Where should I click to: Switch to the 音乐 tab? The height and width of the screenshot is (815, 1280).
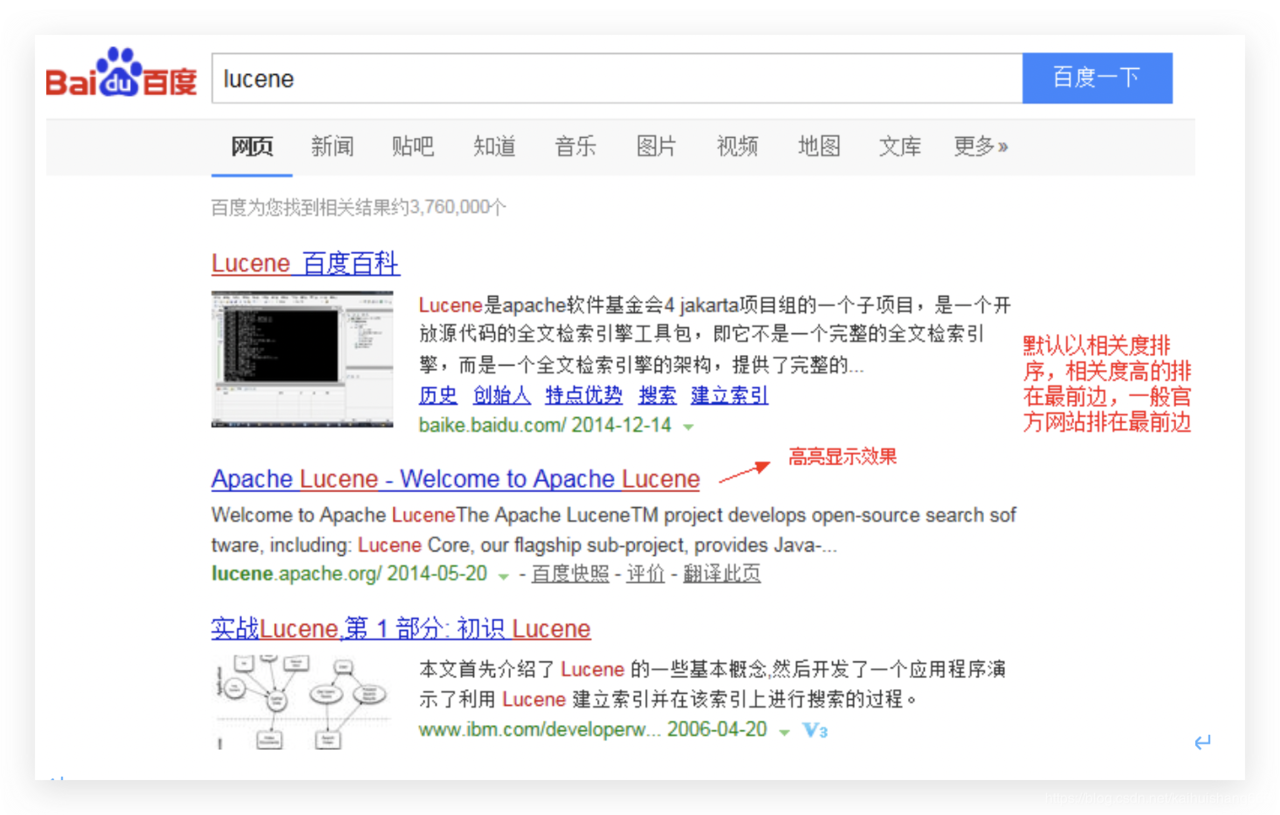[575, 147]
